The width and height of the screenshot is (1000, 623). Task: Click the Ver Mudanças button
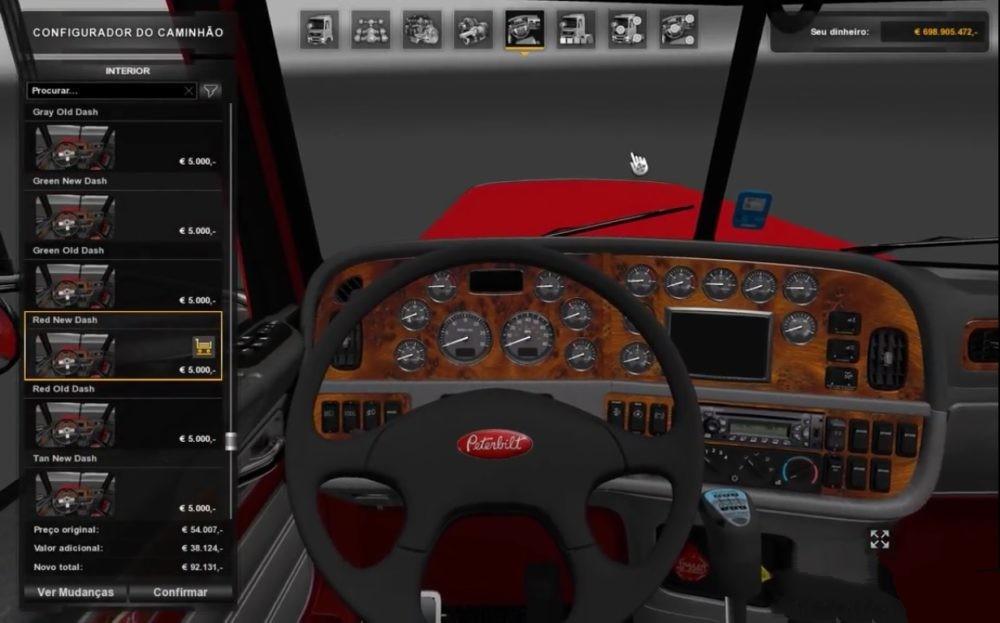point(76,592)
